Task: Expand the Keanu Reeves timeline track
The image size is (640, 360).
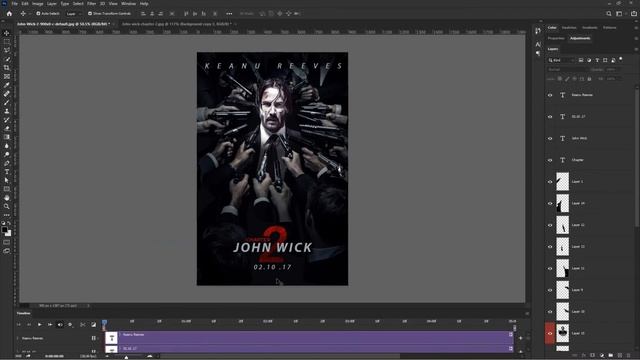Action: coord(18,338)
